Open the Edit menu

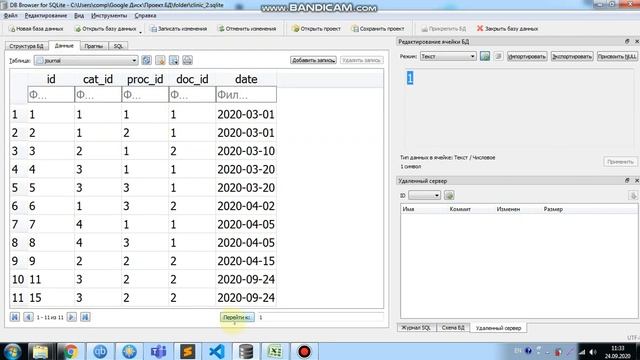click(x=46, y=16)
